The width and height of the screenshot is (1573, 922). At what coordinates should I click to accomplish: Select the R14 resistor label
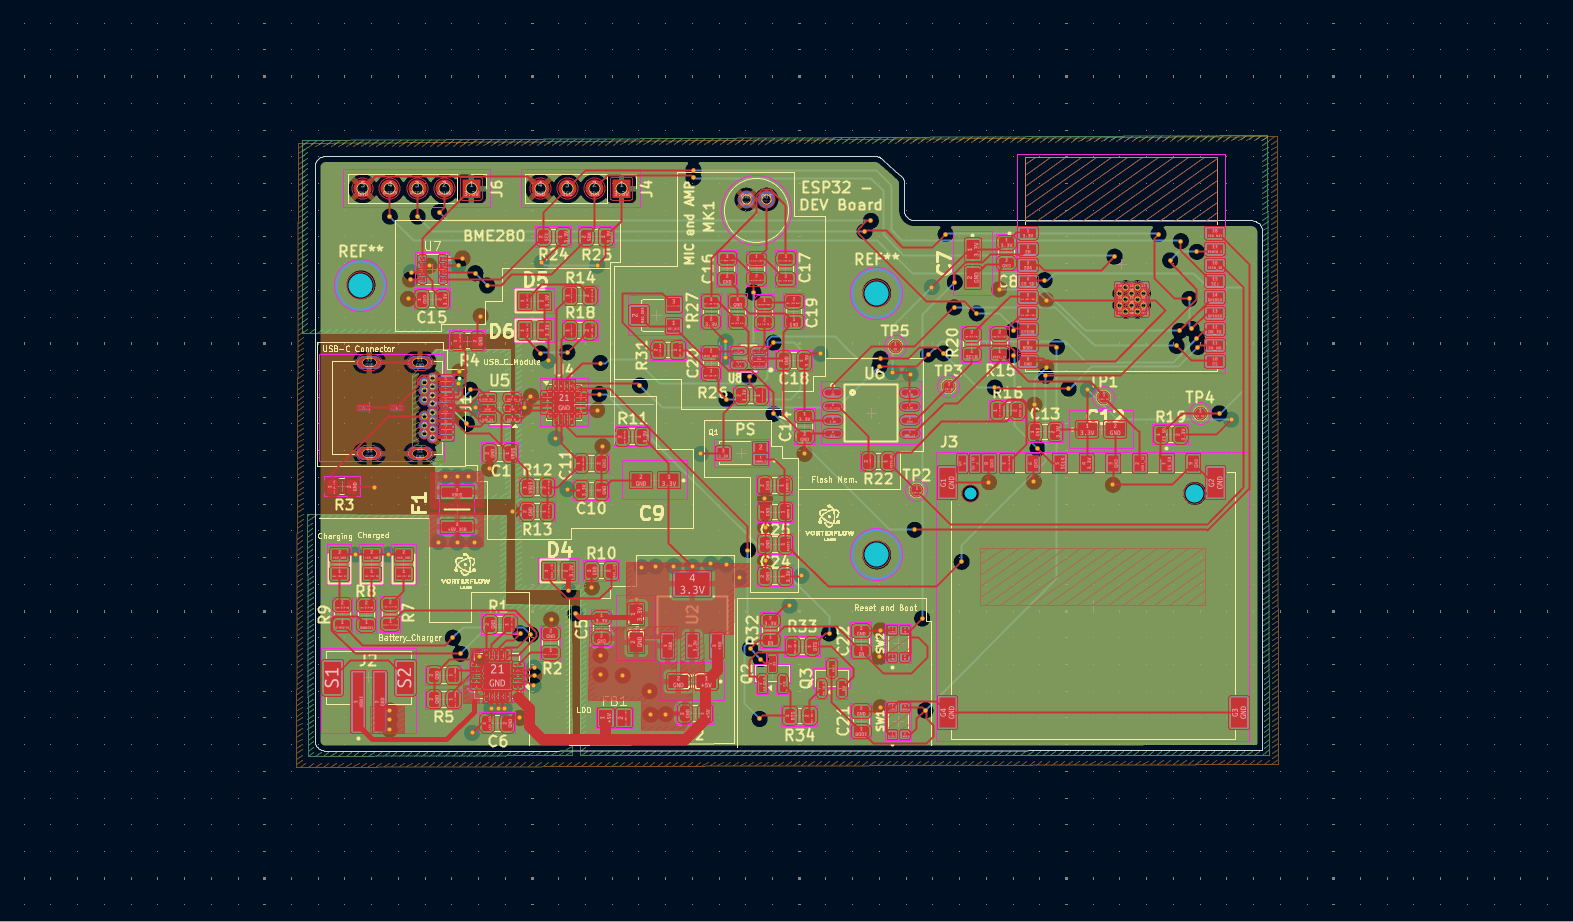[x=581, y=277]
